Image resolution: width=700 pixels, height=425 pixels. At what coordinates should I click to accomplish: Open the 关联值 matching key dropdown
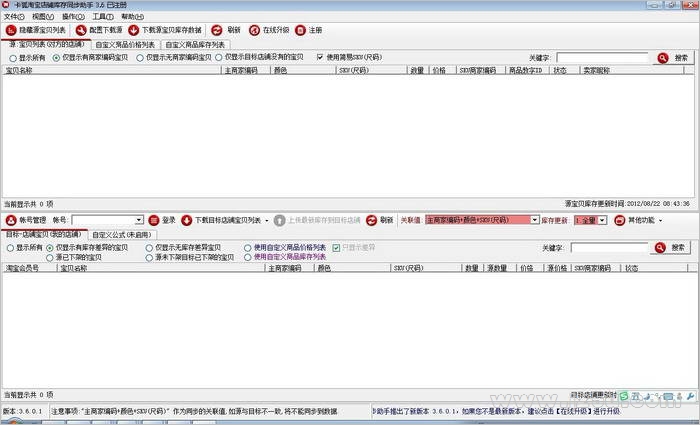(535, 219)
